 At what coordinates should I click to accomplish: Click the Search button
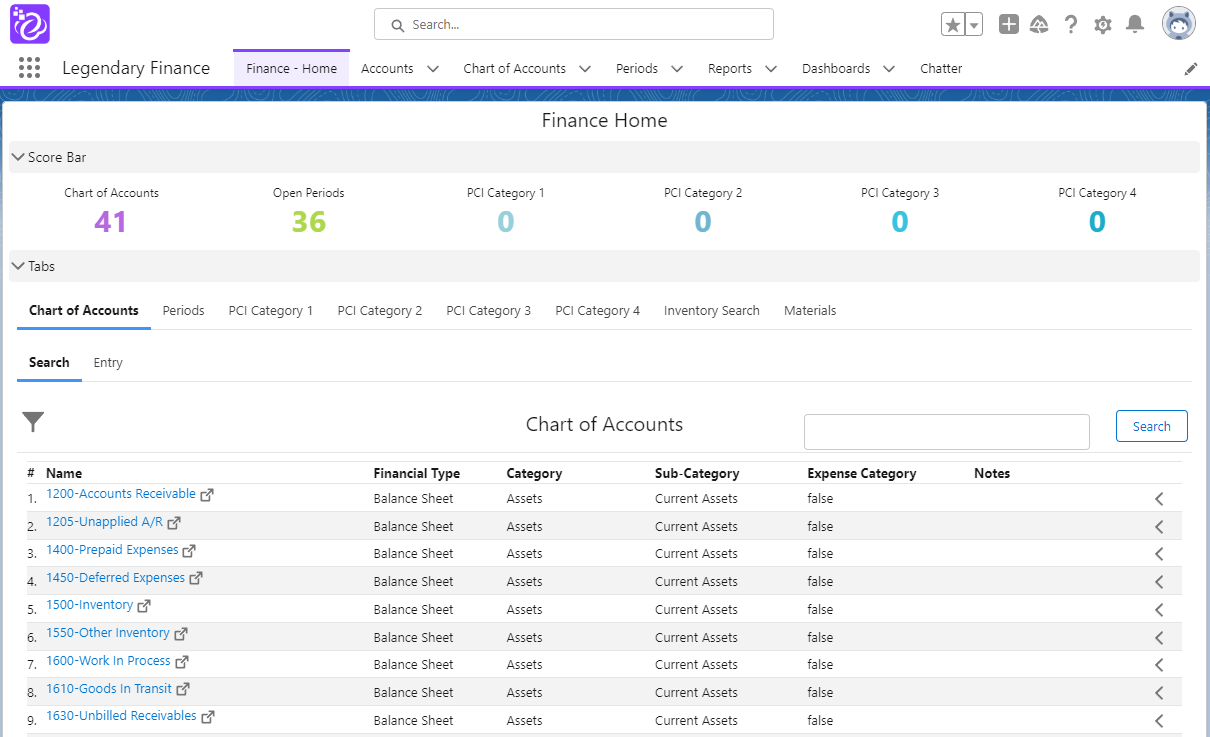pos(1151,426)
